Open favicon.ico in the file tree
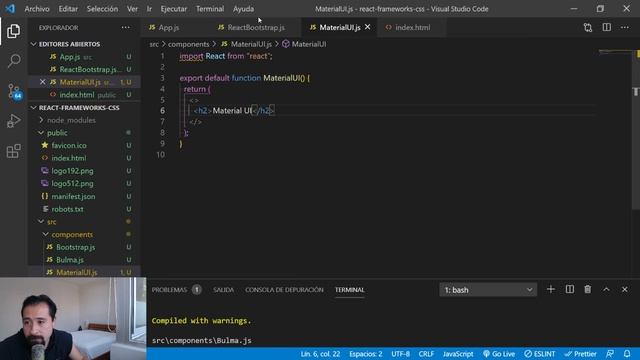Image resolution: width=640 pixels, height=360 pixels. click(x=69, y=145)
